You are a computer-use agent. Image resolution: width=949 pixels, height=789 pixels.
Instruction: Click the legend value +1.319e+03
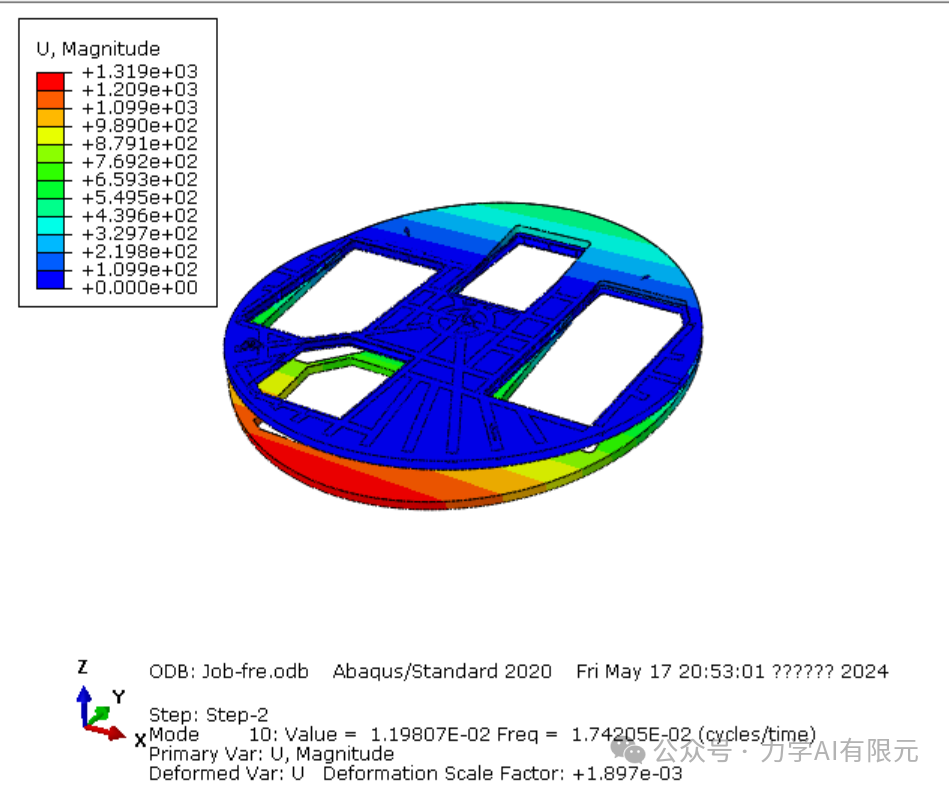[140, 72]
